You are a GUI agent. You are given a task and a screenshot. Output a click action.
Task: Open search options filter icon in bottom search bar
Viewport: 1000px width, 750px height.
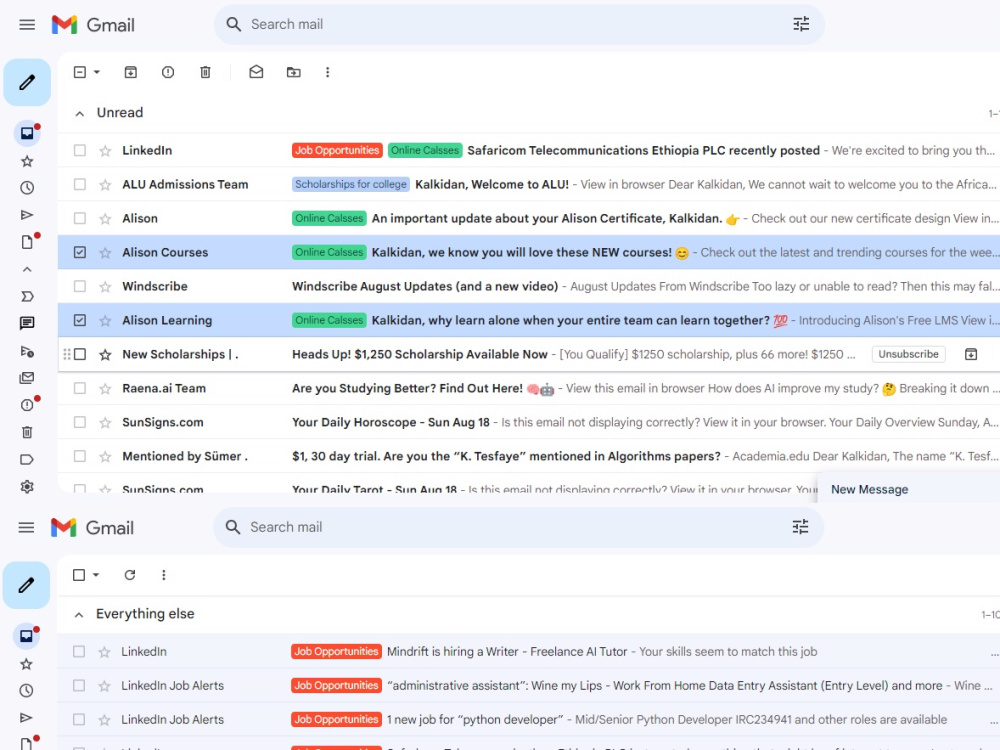click(800, 527)
